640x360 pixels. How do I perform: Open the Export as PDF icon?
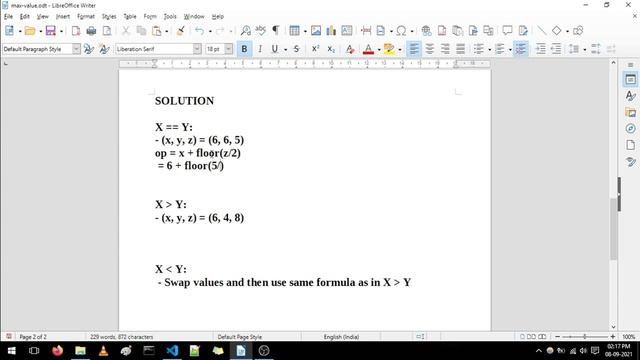tap(76, 31)
